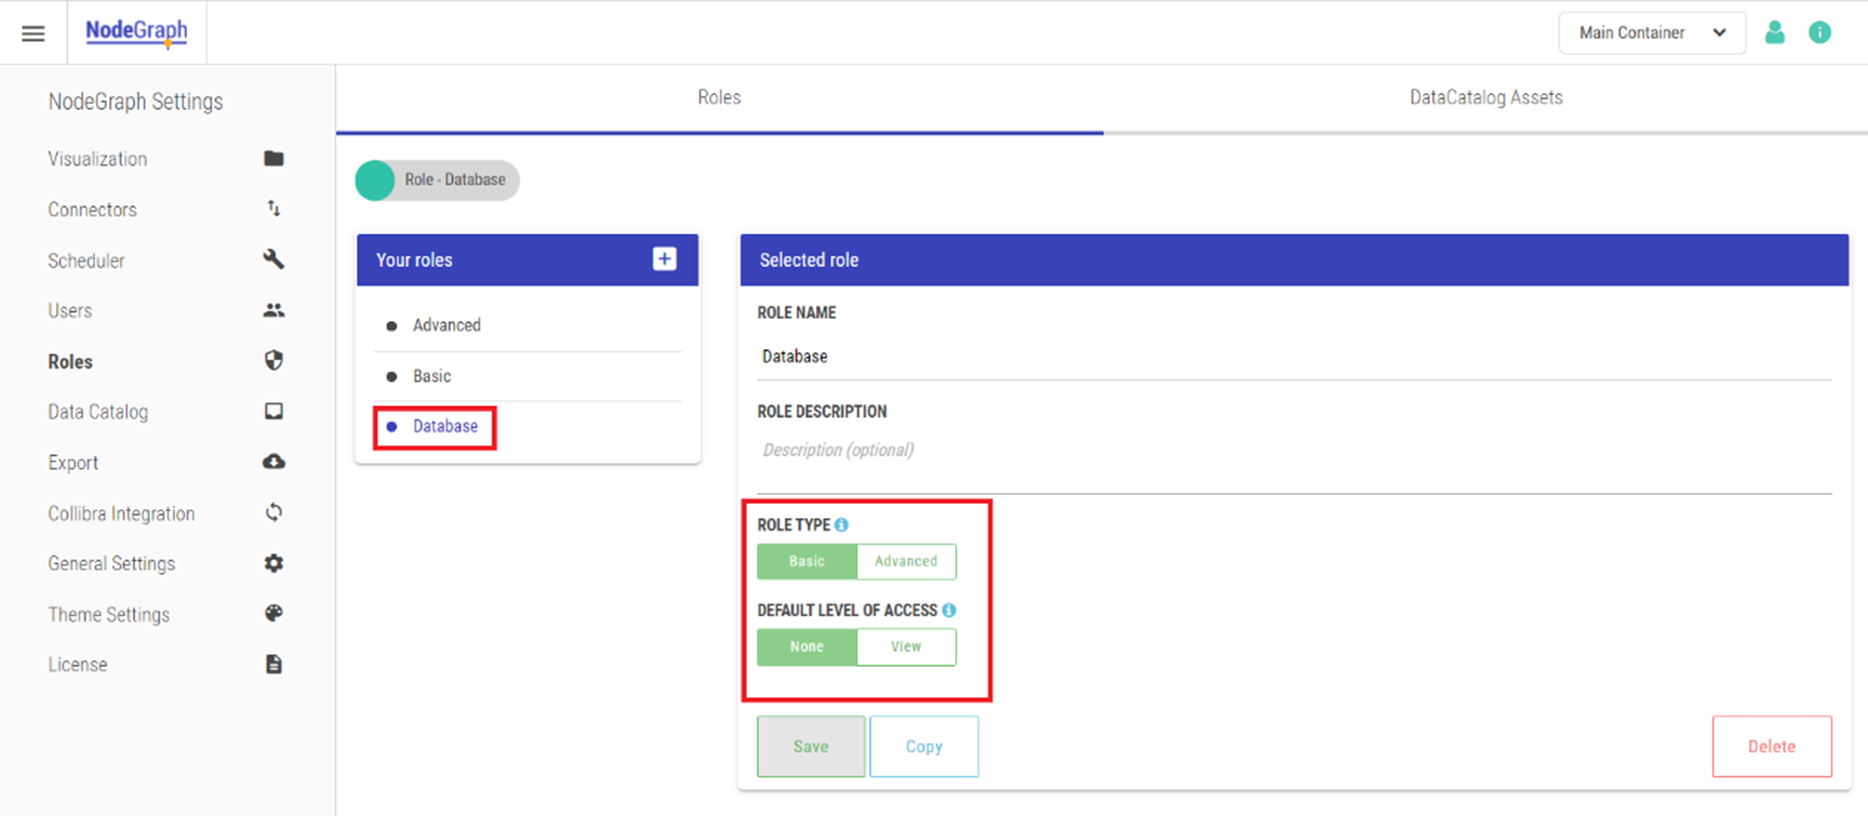The image size is (1868, 816).
Task: Switch to the Roles tab
Action: [x=719, y=98]
